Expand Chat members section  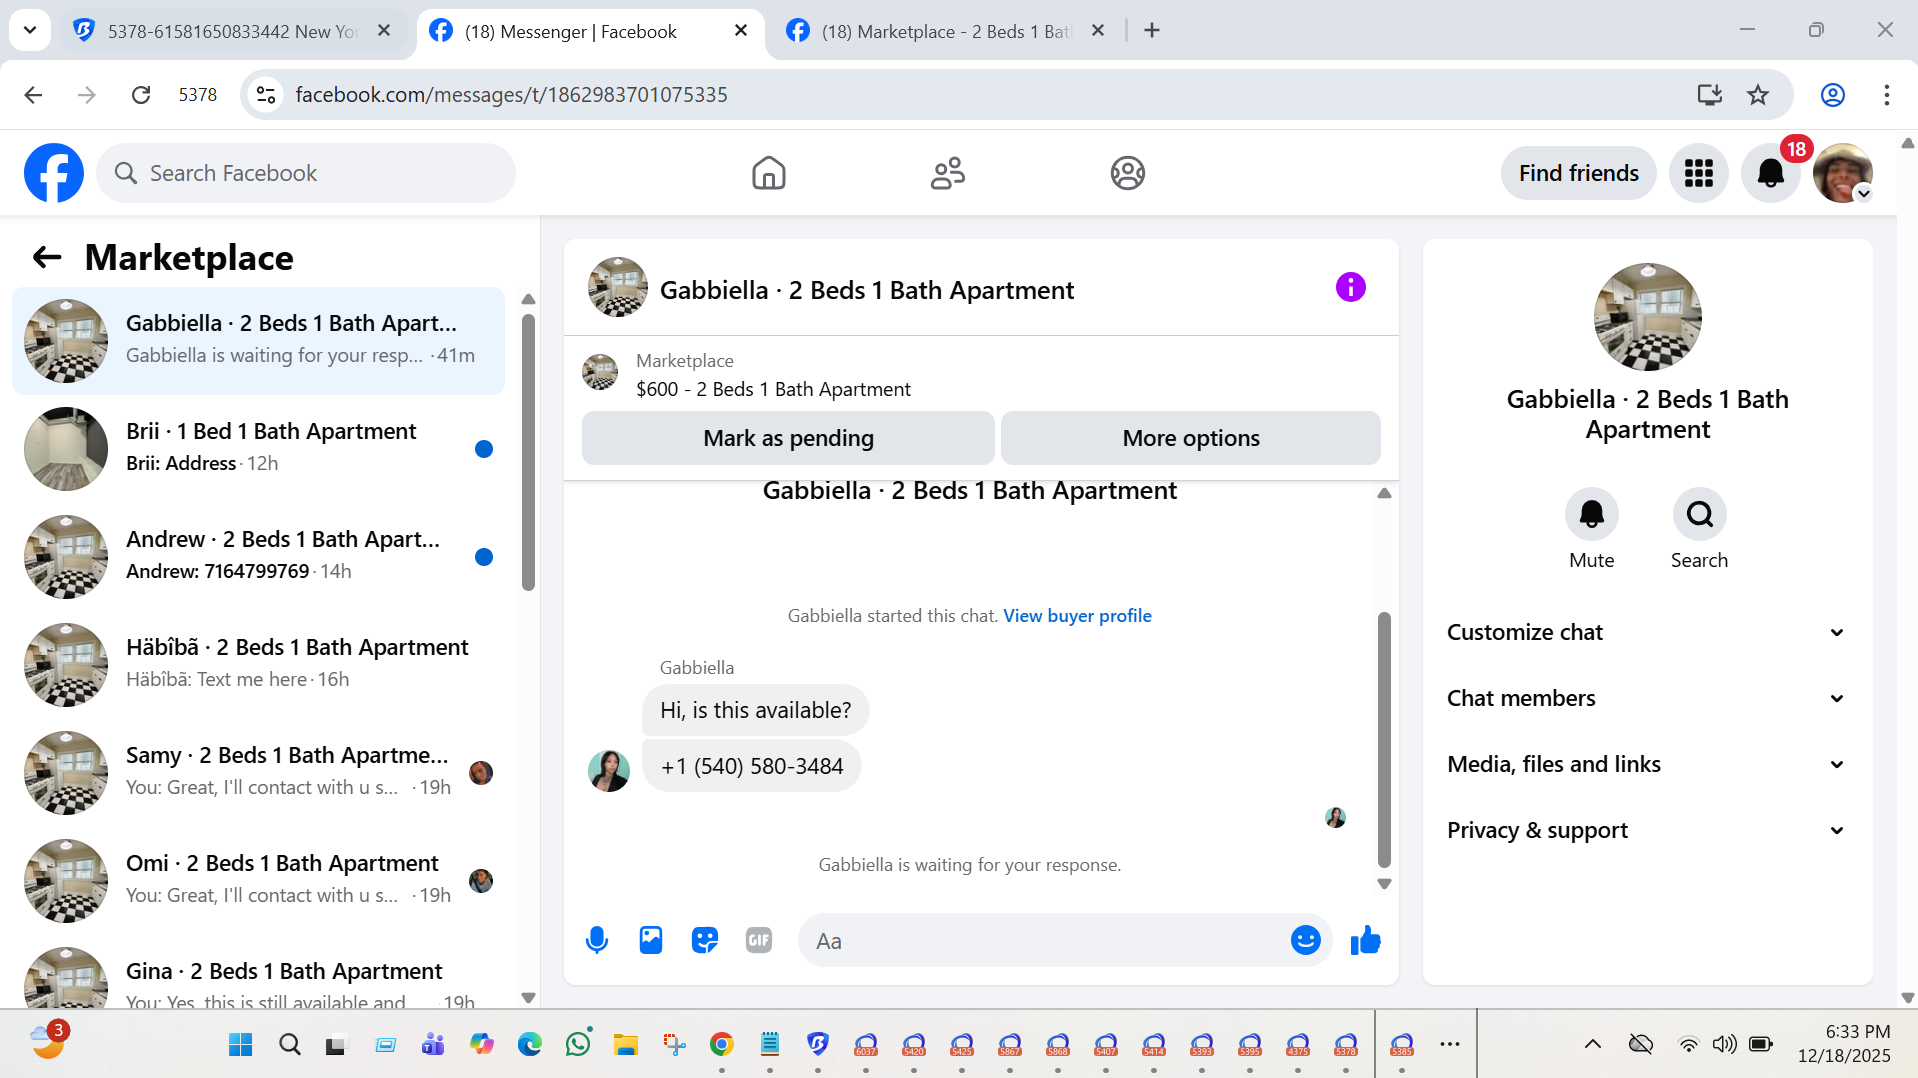1647,698
